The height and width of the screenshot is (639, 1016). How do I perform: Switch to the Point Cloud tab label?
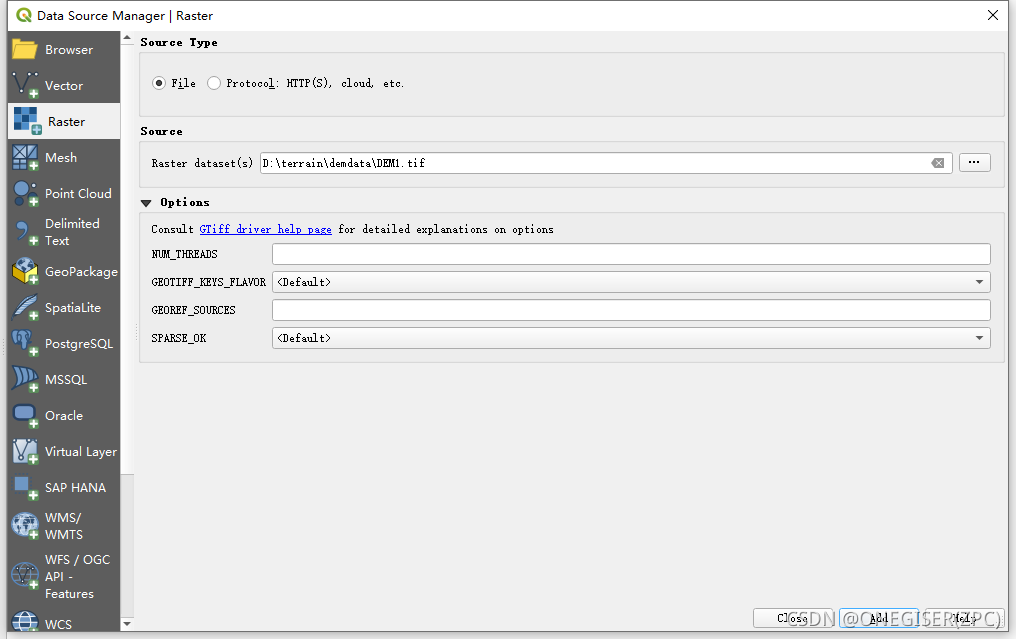(78, 193)
